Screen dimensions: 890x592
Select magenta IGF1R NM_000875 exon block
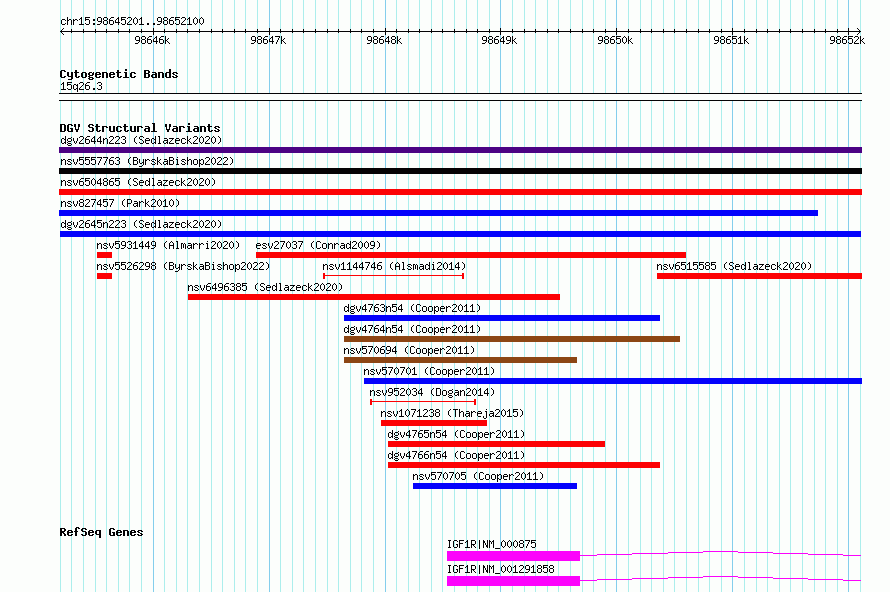point(513,556)
